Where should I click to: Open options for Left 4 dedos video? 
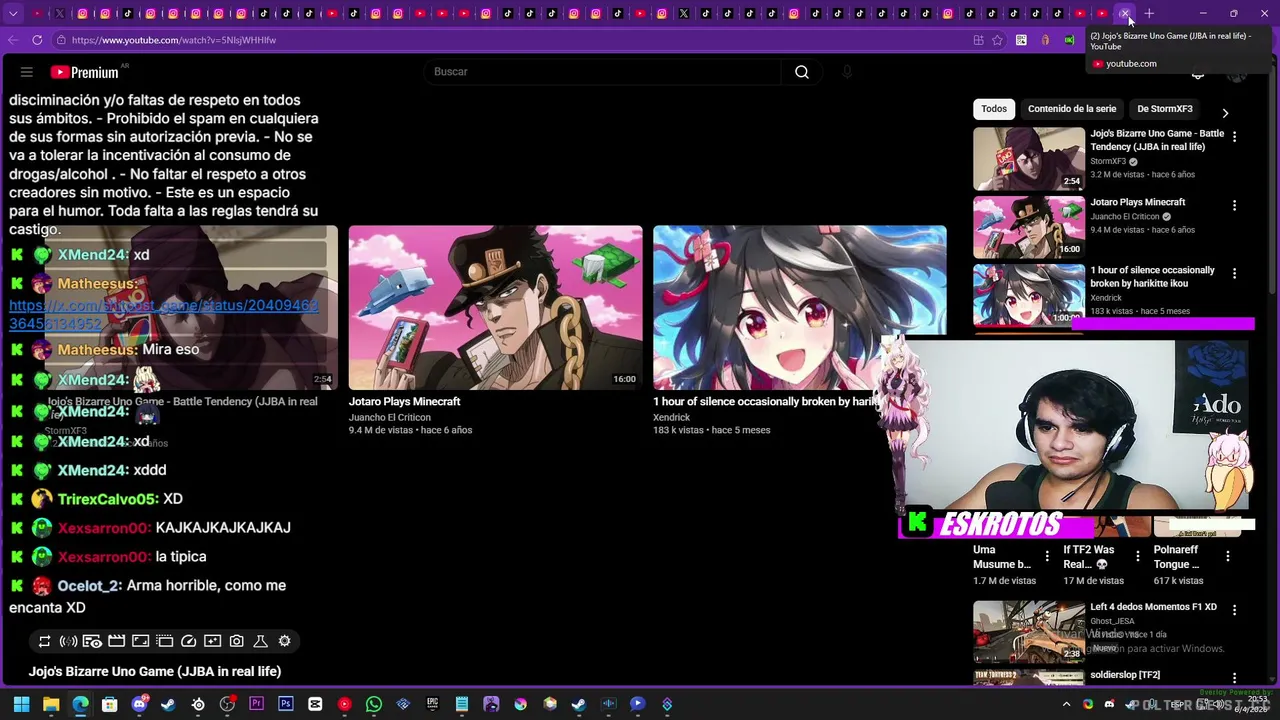pos(1234,610)
